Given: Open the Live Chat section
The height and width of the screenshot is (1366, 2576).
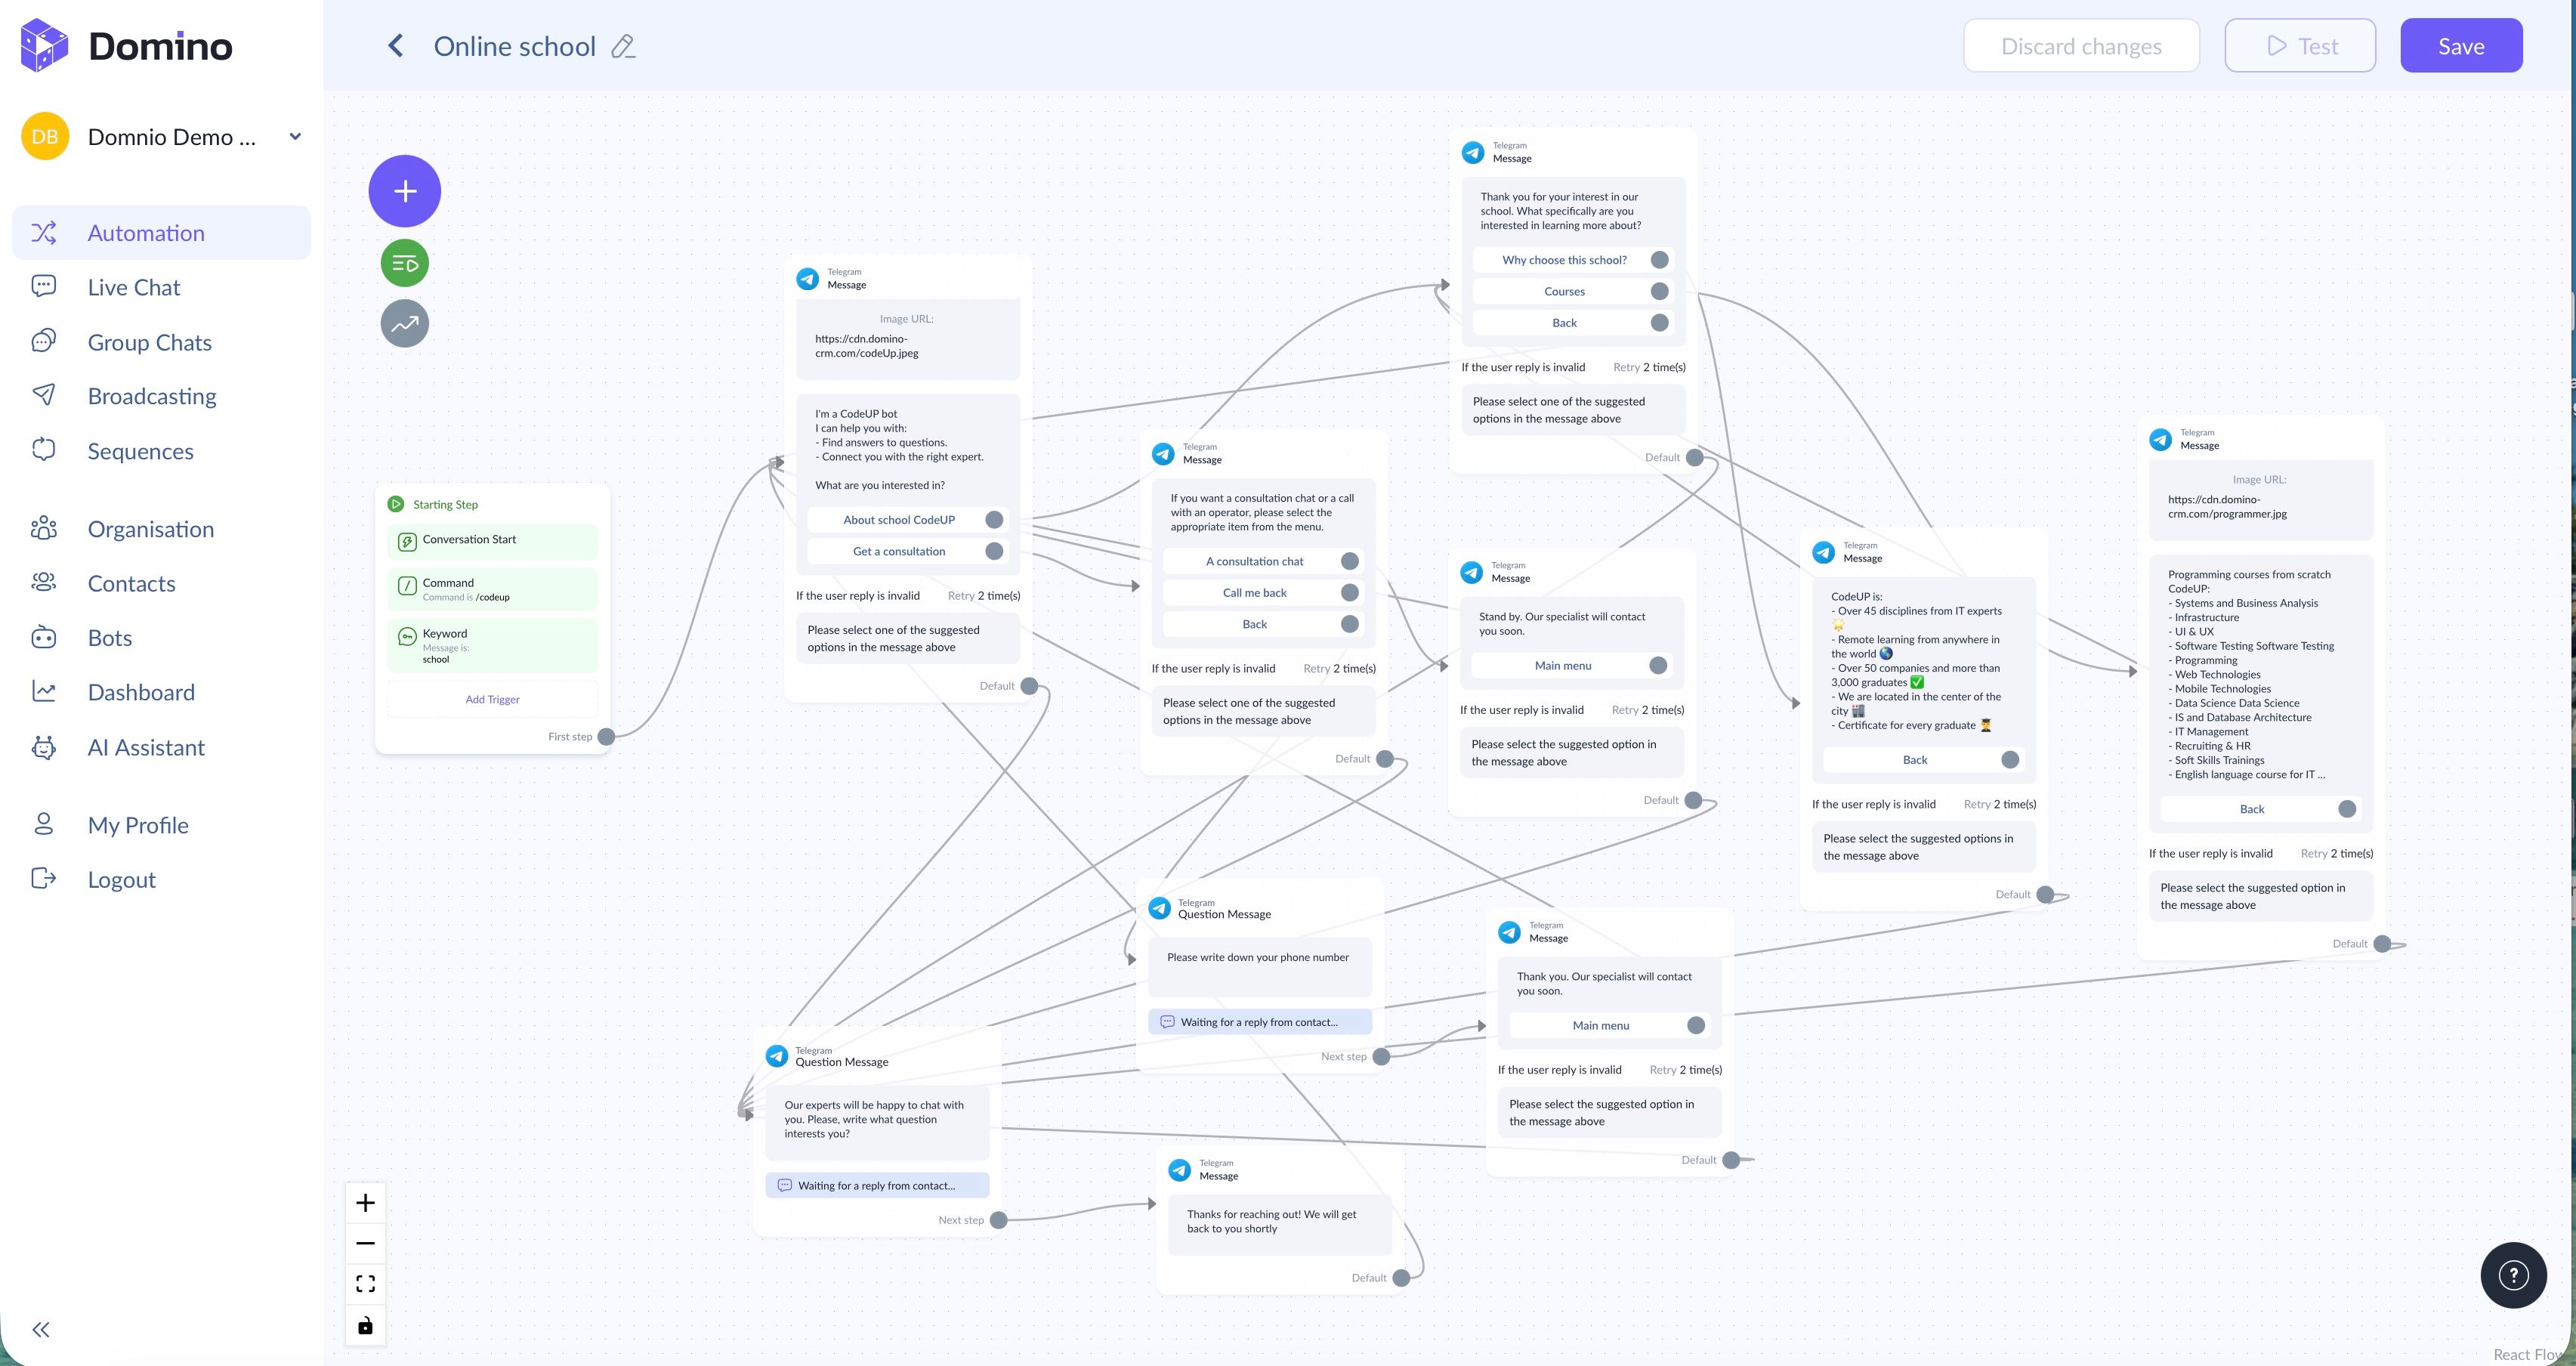Looking at the screenshot, I should click(x=134, y=287).
